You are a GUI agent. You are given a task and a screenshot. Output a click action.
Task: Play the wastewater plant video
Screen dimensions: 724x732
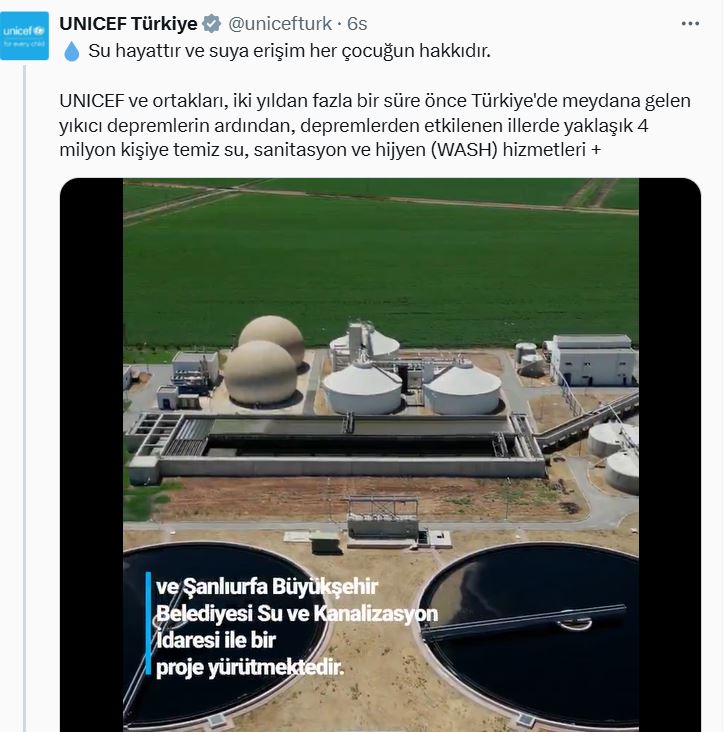pos(380,455)
